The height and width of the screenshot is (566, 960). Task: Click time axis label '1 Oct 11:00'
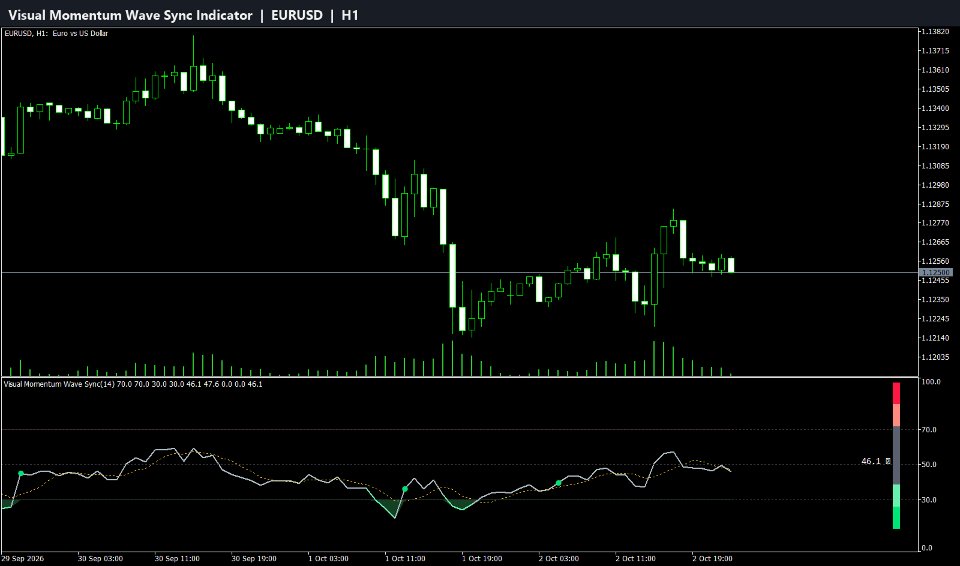click(x=407, y=559)
